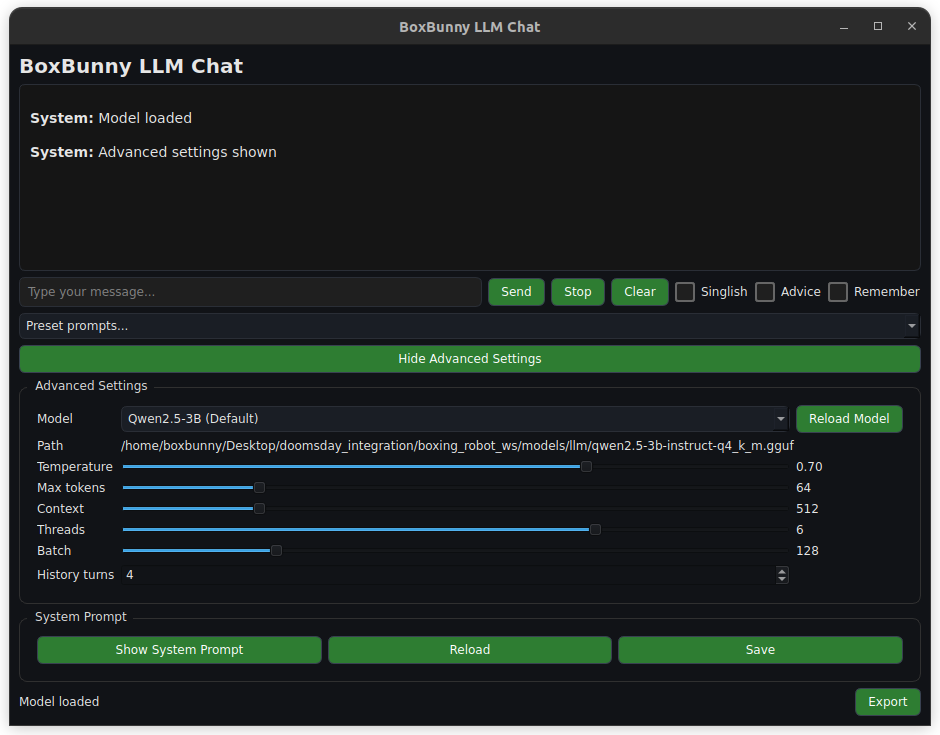This screenshot has height=735, width=940.
Task: Click the Threads slider handle
Action: 595,530
